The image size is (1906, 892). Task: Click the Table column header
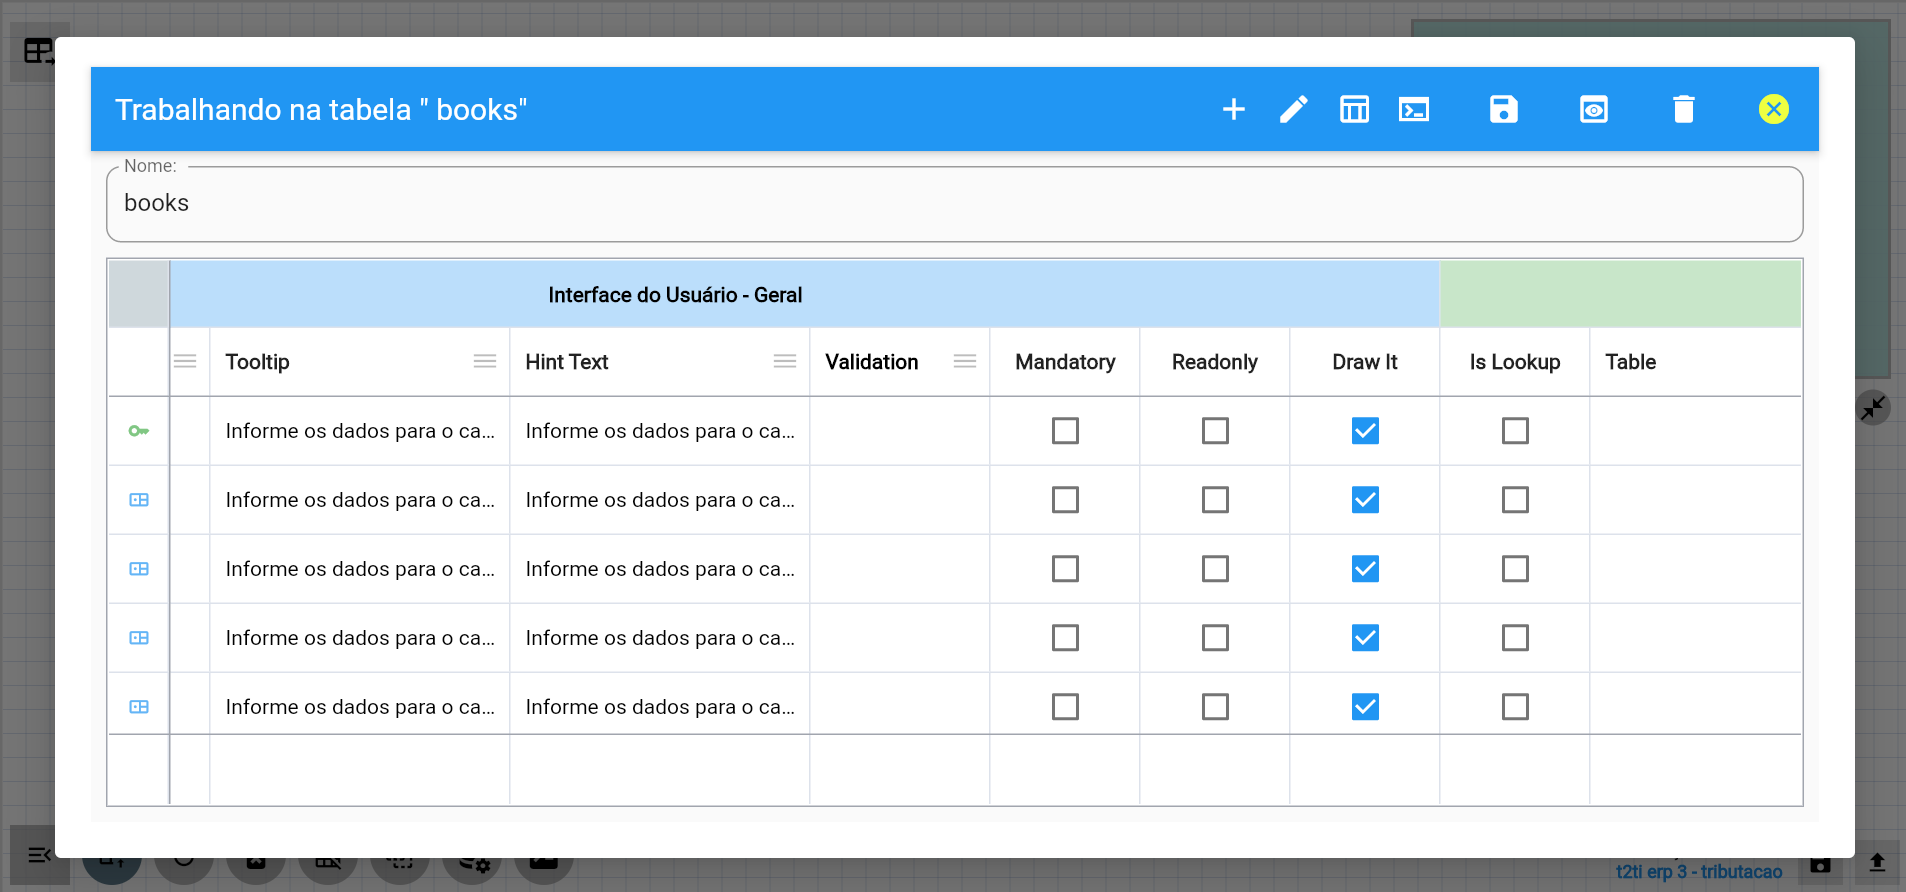1631,362
